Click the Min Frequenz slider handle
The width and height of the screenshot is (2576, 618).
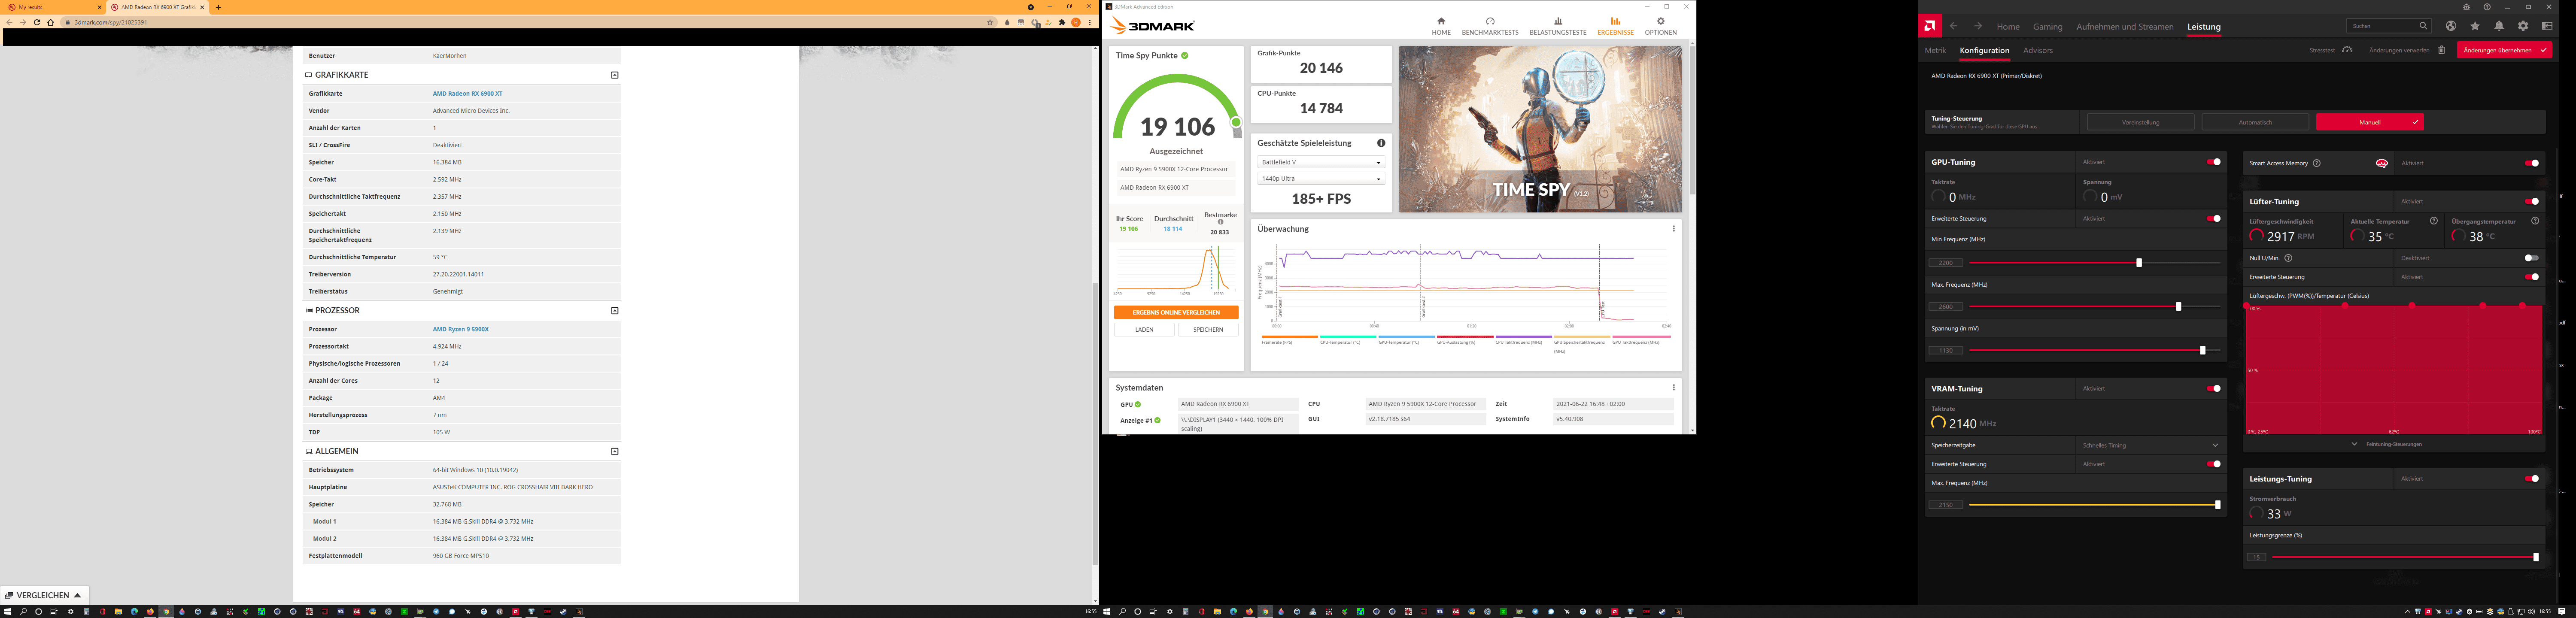[x=2139, y=263]
